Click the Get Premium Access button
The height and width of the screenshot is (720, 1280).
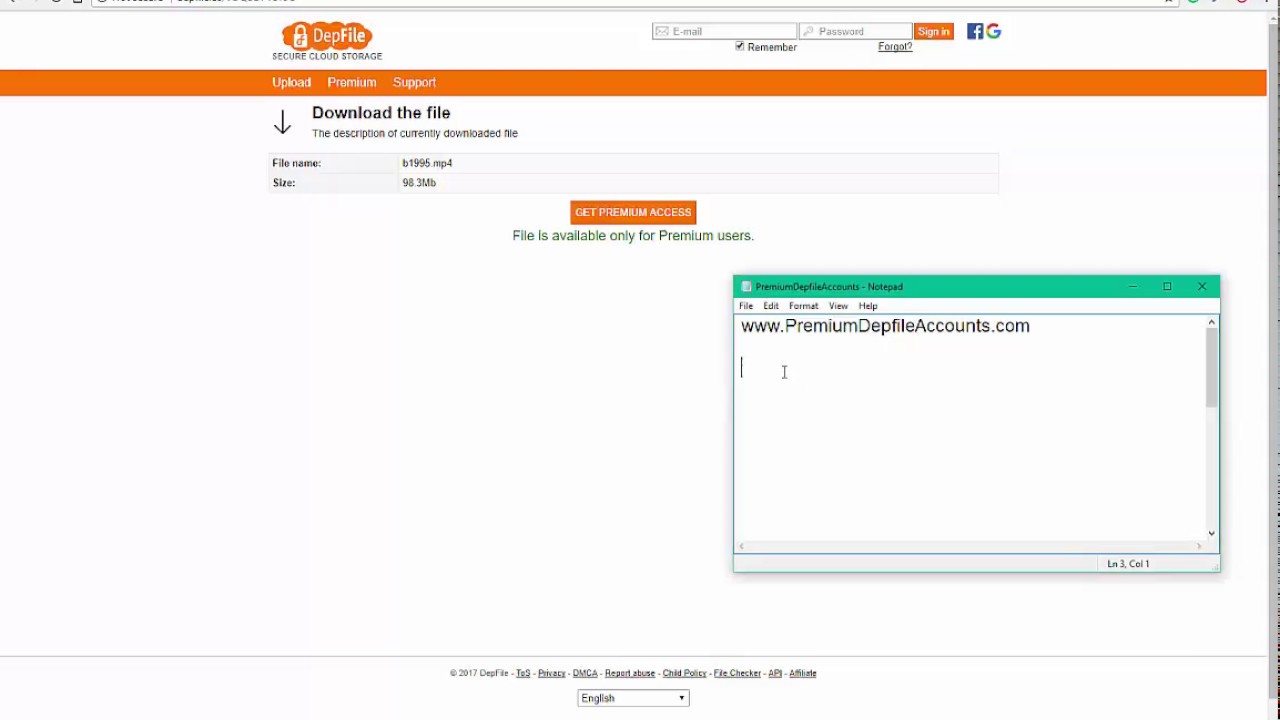[x=633, y=212]
